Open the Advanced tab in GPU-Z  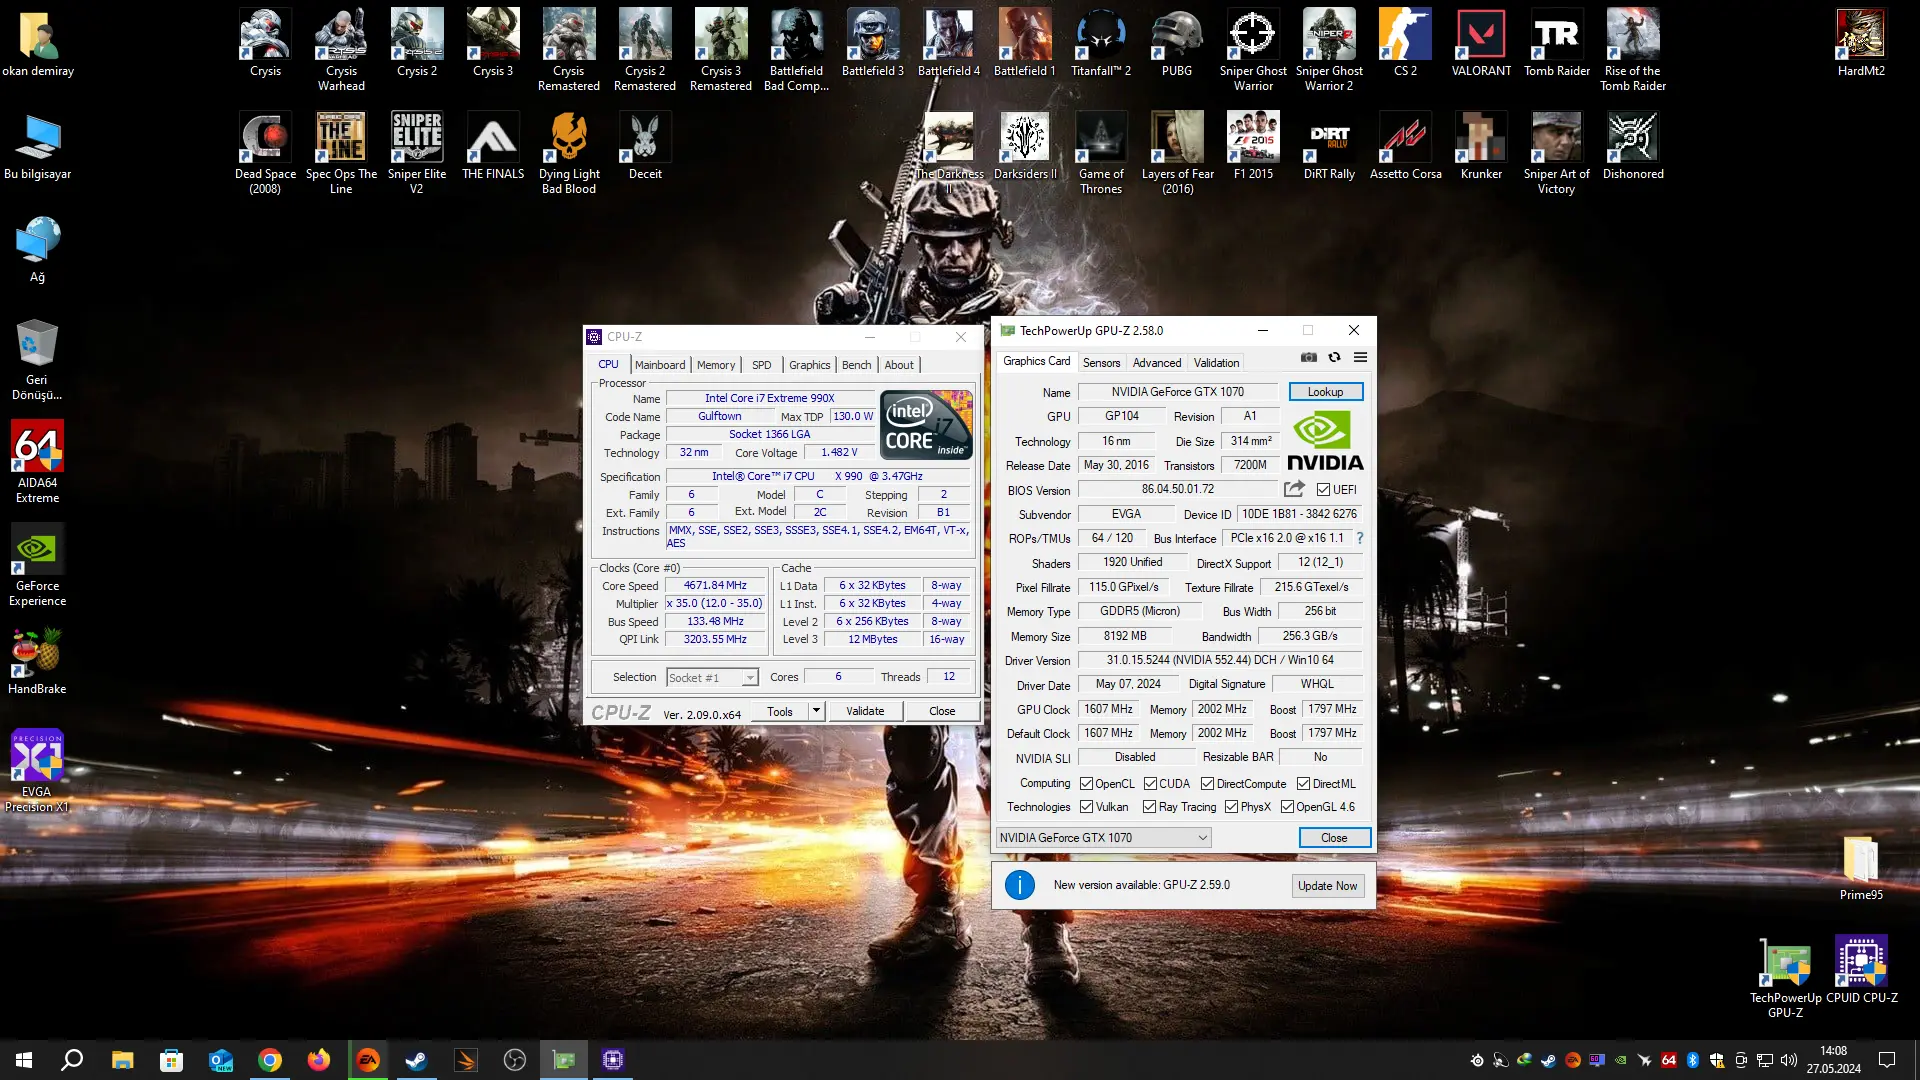point(1157,363)
